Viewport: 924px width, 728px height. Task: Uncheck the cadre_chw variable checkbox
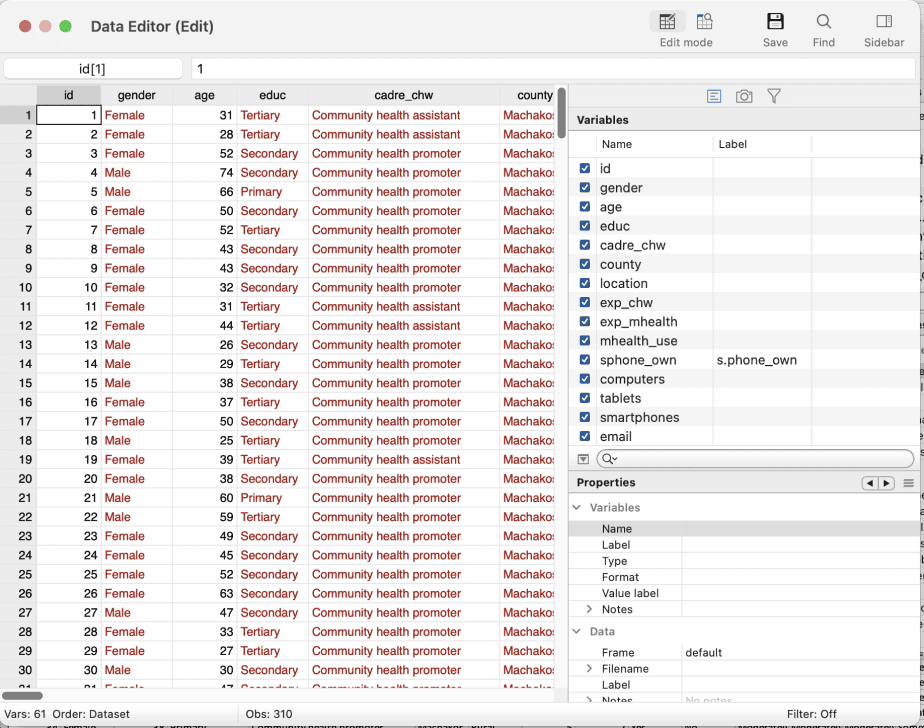(x=585, y=245)
